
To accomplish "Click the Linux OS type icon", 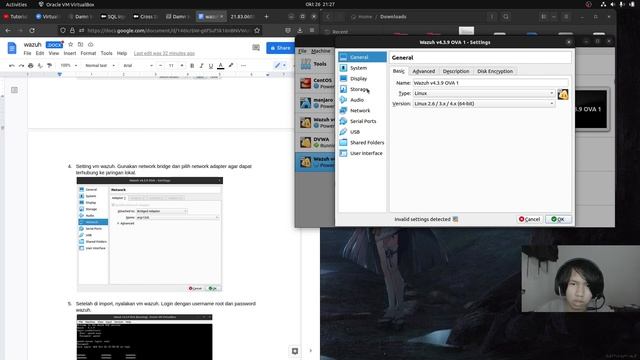I will (x=563, y=95).
